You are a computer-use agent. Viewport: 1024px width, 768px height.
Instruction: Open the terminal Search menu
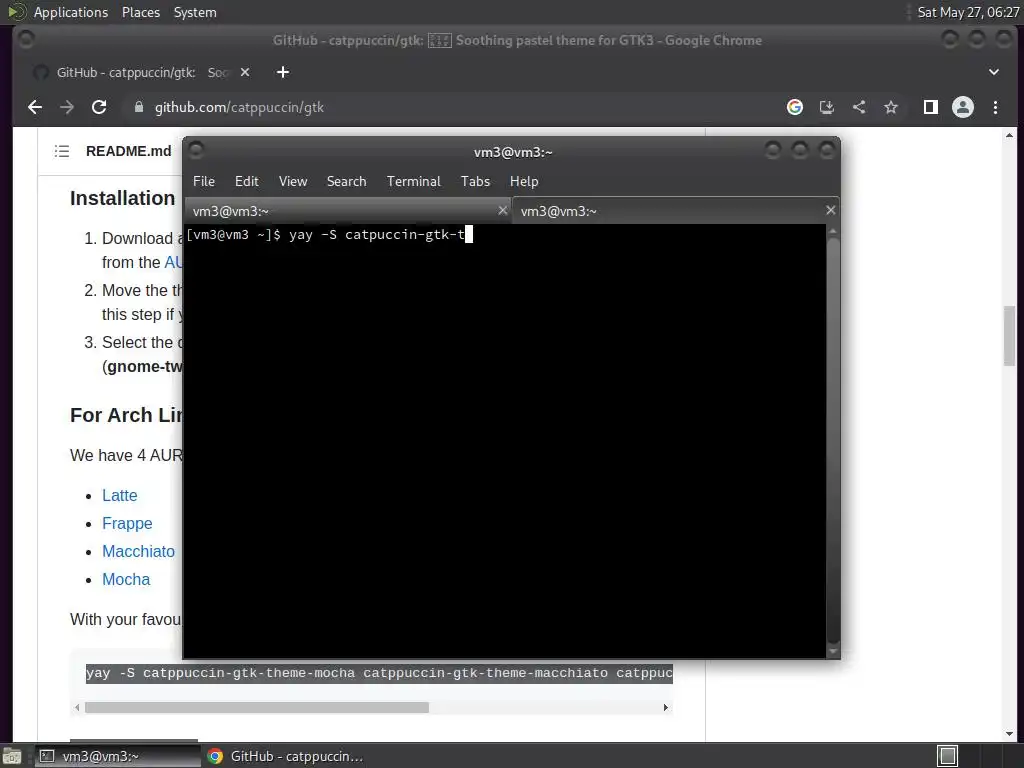point(346,181)
